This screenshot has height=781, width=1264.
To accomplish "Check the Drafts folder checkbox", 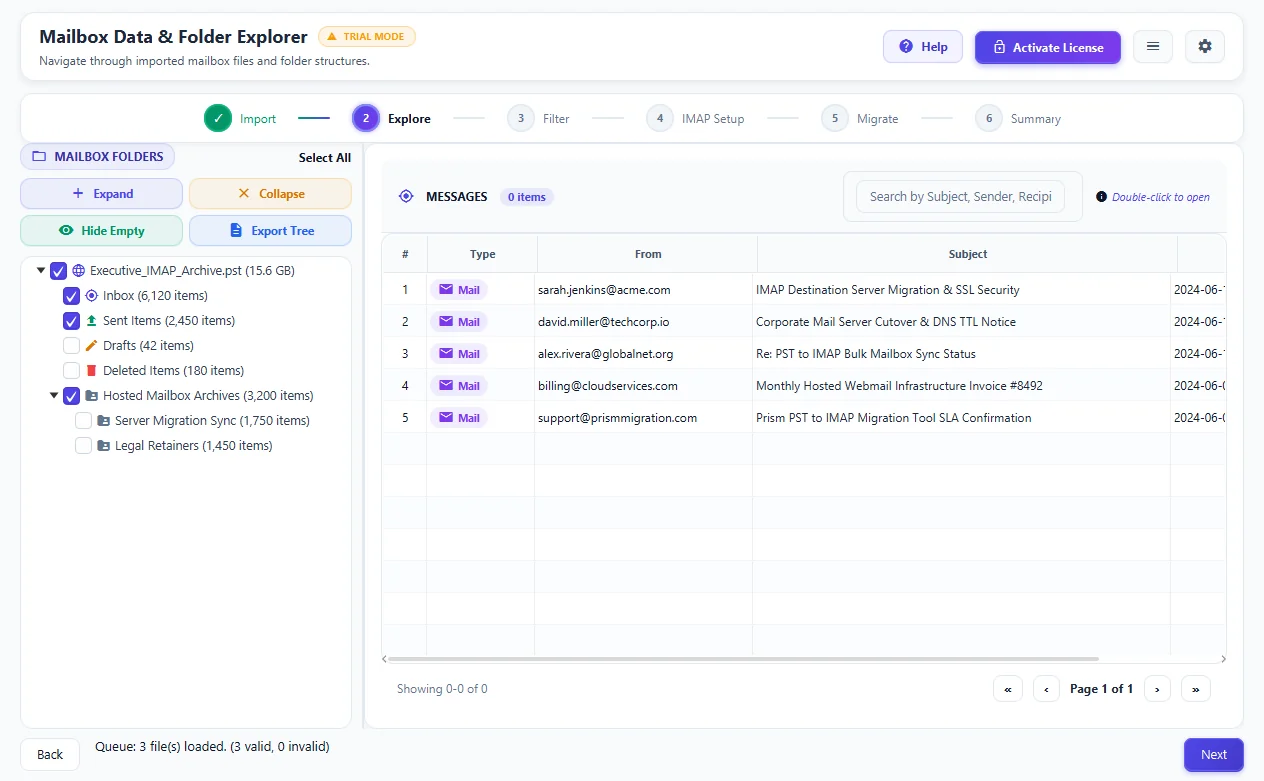I will (71, 345).
